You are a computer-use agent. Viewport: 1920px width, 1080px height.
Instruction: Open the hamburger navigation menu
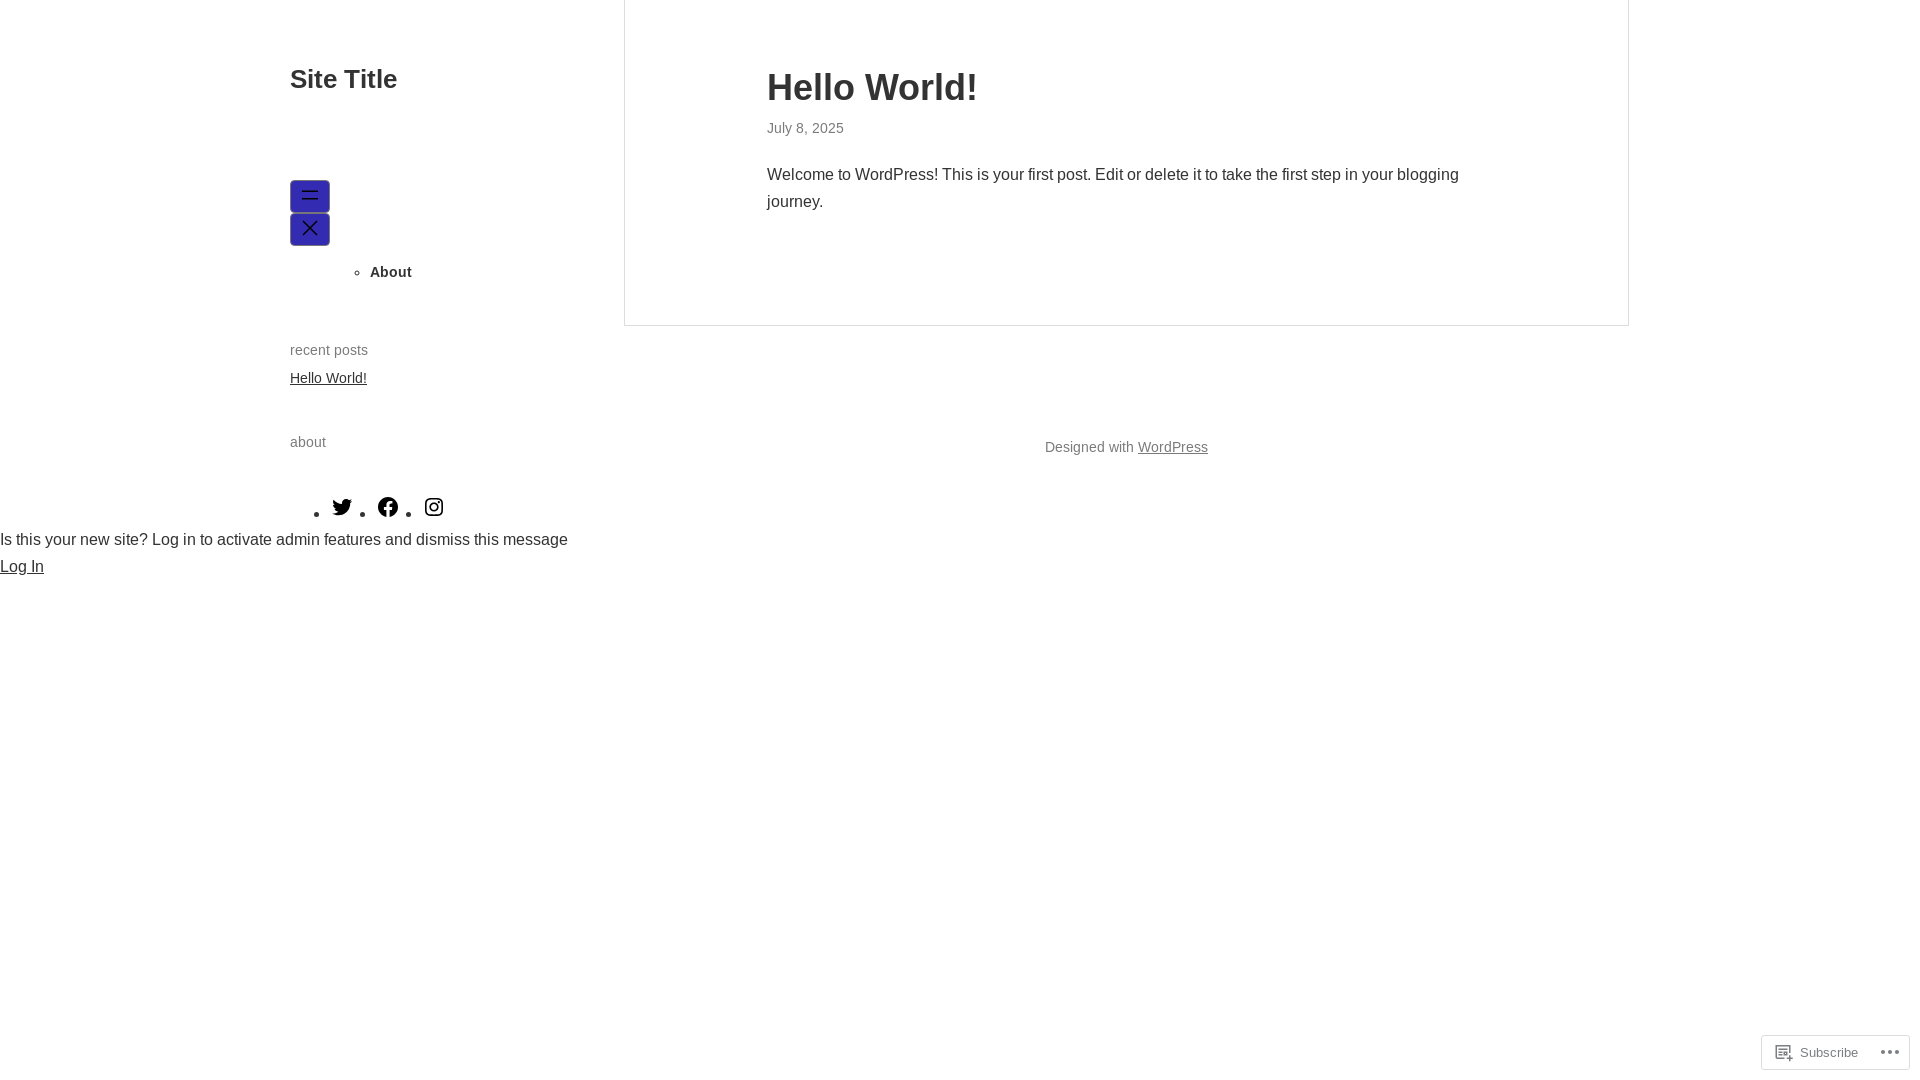(x=310, y=196)
